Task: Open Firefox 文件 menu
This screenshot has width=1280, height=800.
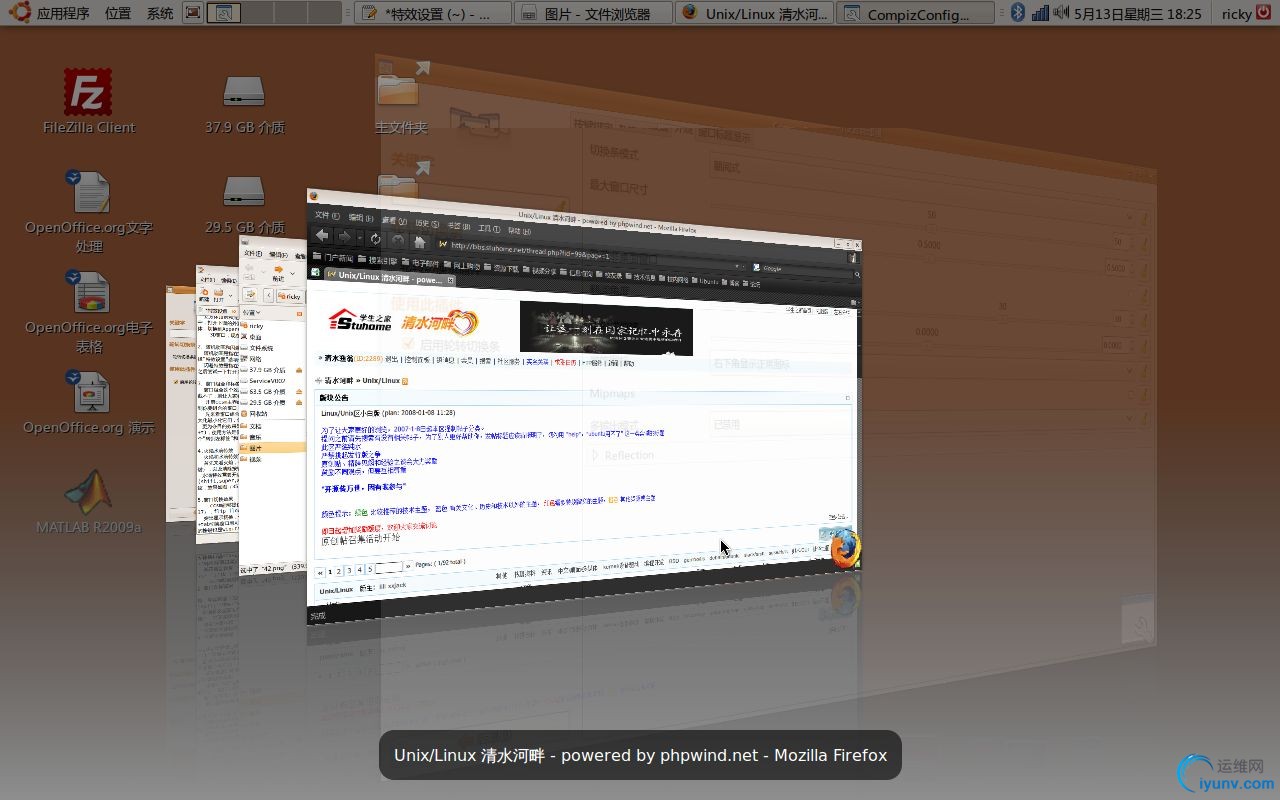Action: pos(326,215)
